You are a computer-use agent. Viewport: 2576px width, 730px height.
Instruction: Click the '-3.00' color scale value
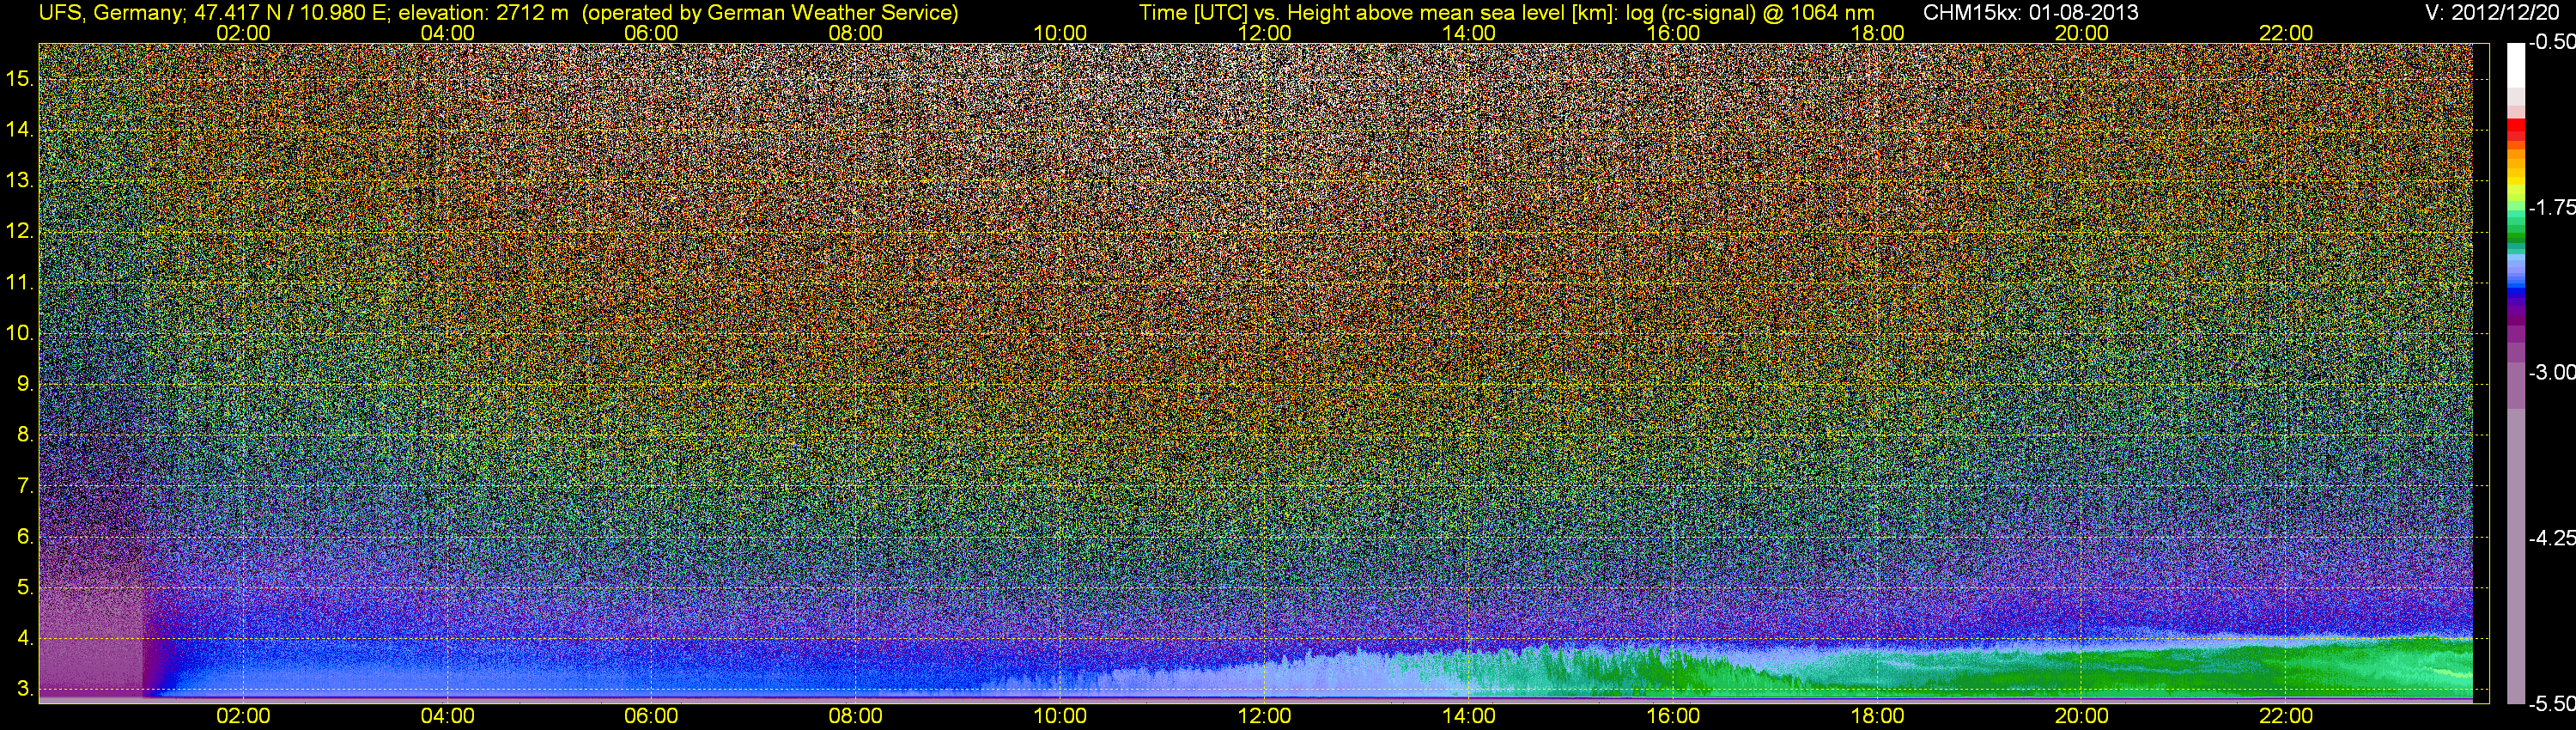pos(2552,373)
